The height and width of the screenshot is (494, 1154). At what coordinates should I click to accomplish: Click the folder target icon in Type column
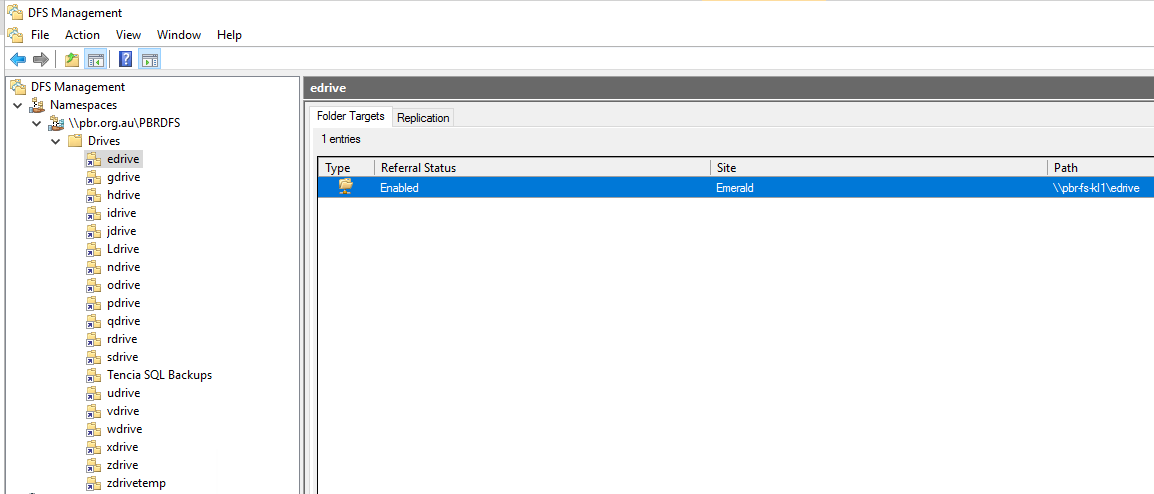coord(346,187)
